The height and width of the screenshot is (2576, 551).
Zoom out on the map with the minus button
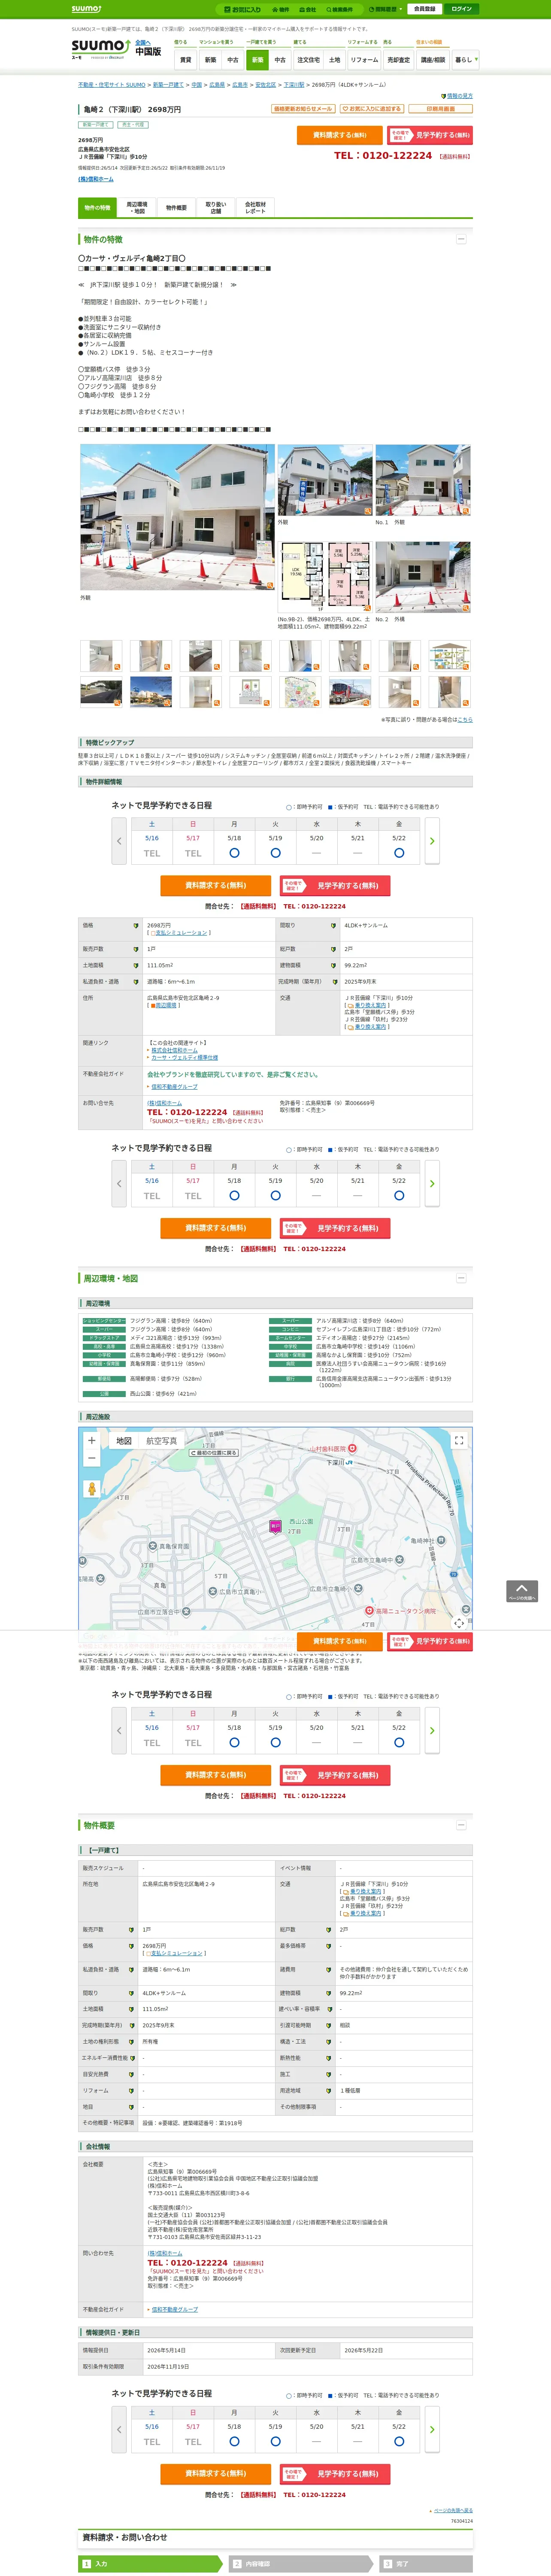(x=91, y=1459)
